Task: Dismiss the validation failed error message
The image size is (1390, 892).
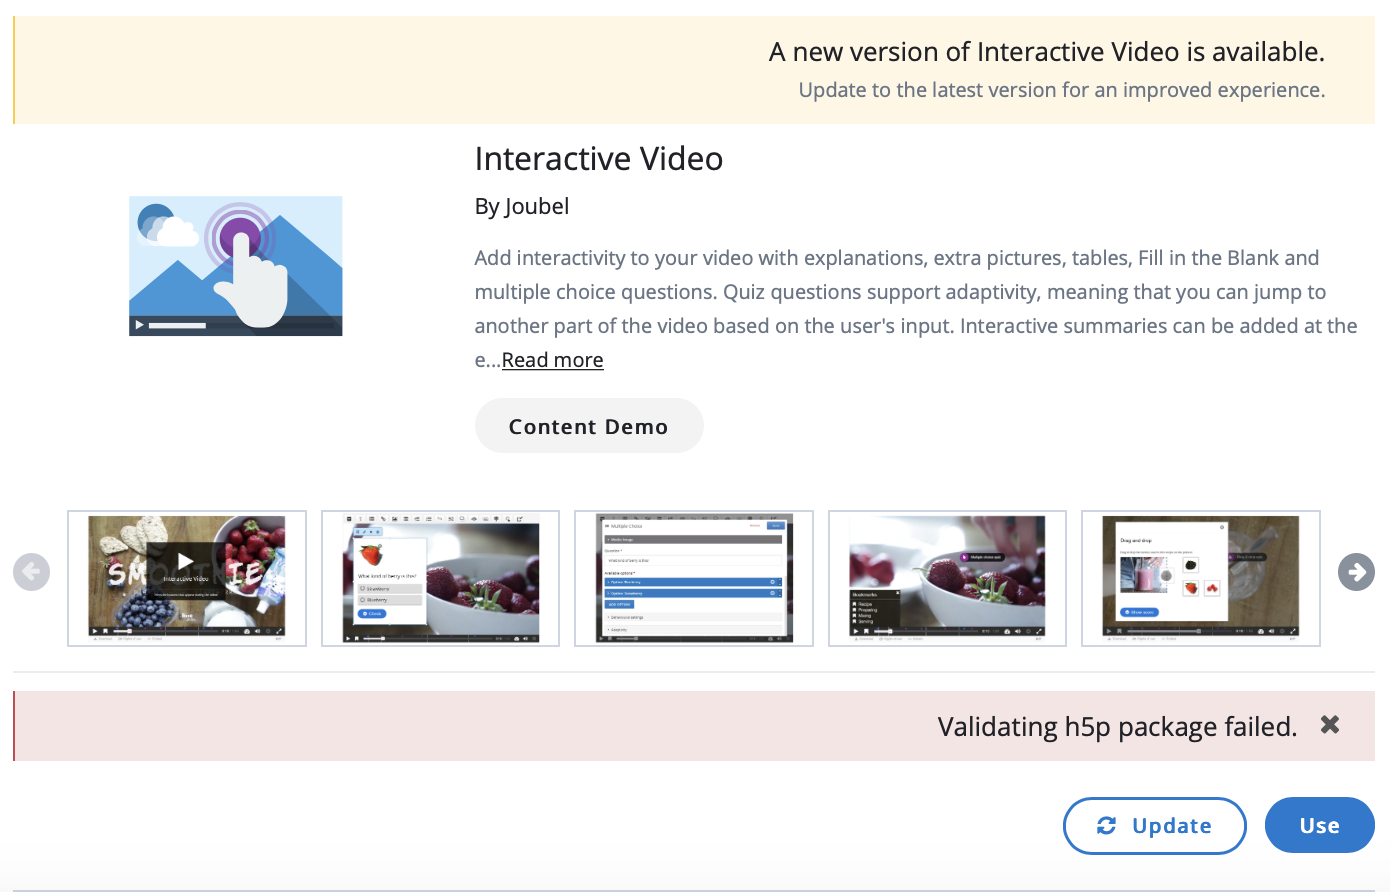Action: pyautogui.click(x=1330, y=725)
